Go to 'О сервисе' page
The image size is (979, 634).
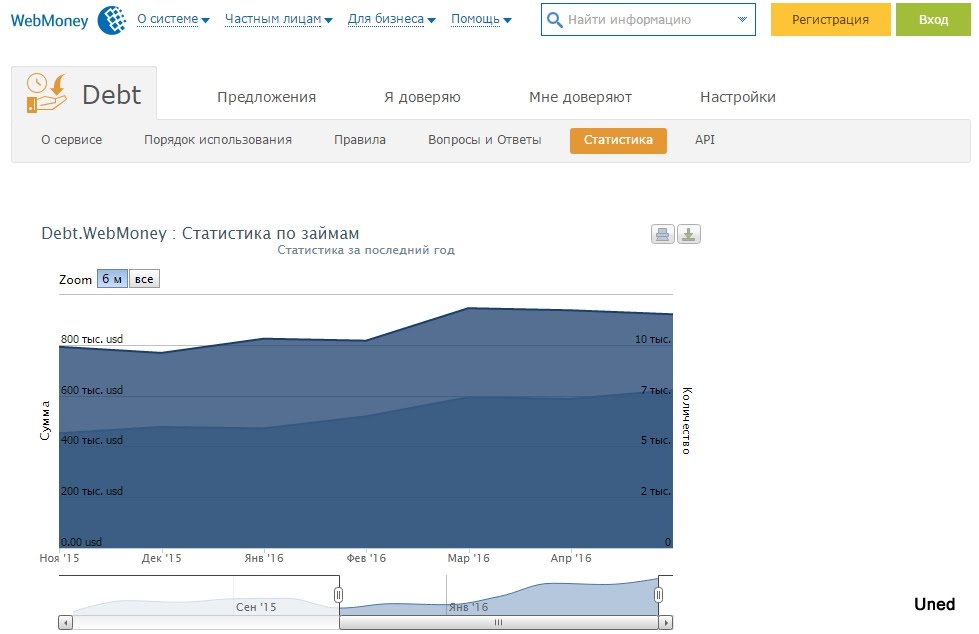click(x=72, y=140)
